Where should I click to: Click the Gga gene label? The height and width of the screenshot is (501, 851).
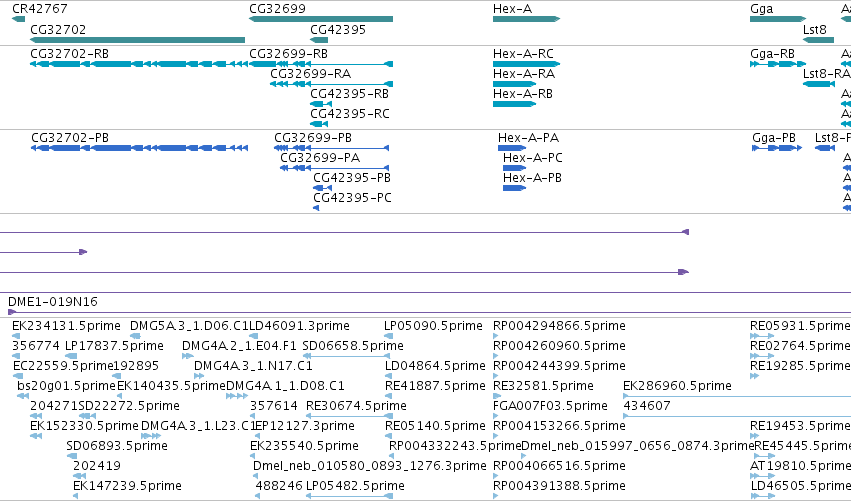[x=761, y=9]
